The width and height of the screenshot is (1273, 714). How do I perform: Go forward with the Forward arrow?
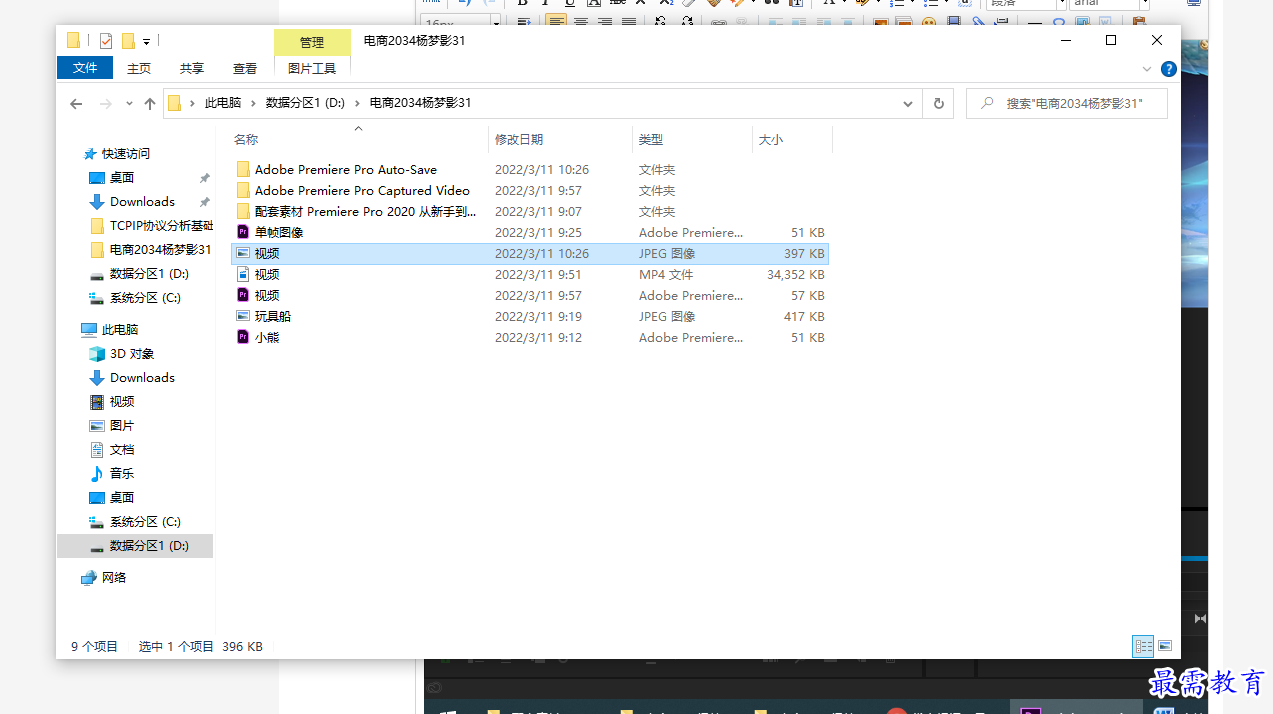coord(105,103)
